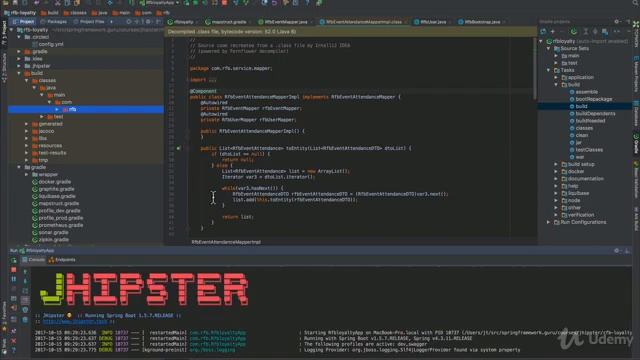Click the plus icon in Gradle panel
Image resolution: width=640 pixels, height=360 pixels.
coord(553,31)
